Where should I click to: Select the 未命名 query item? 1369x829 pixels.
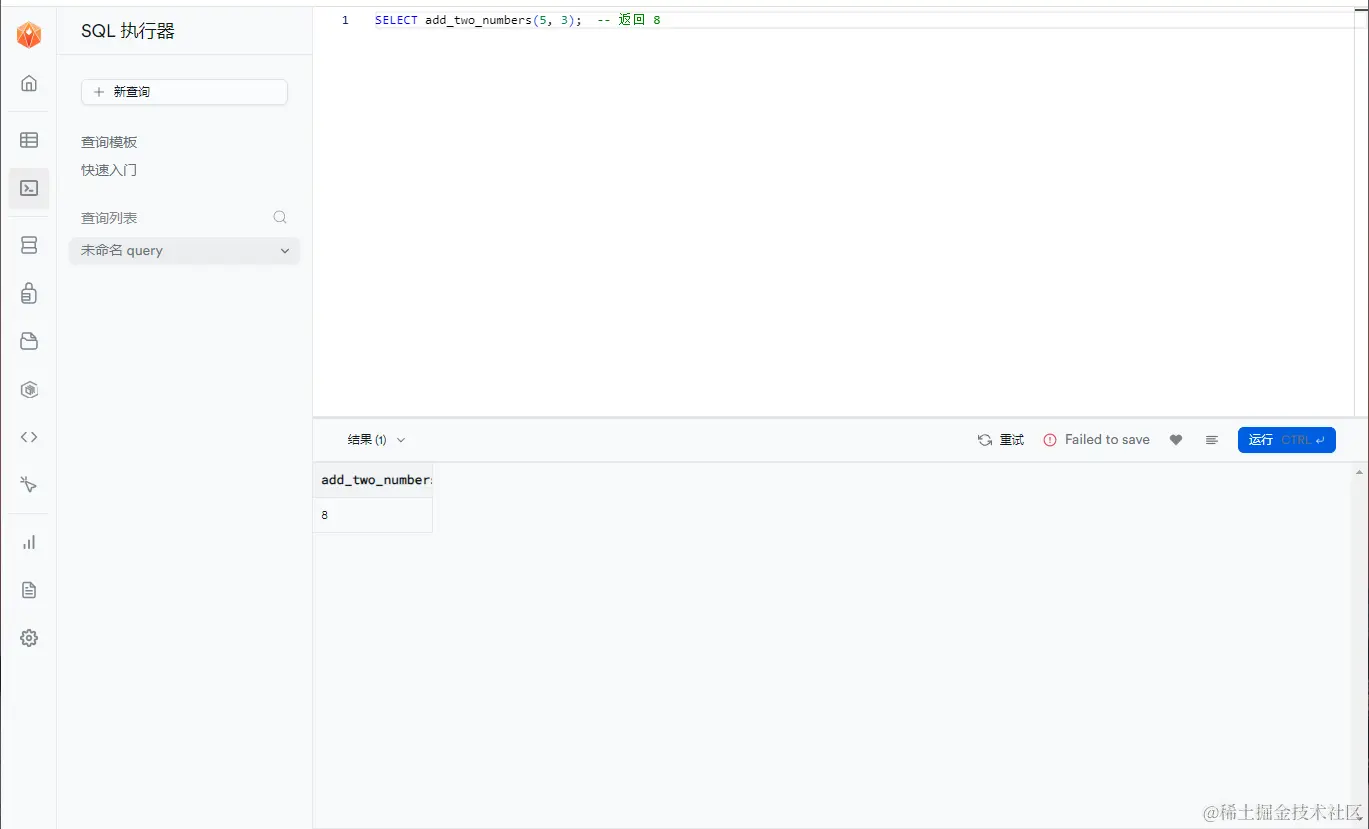click(184, 251)
